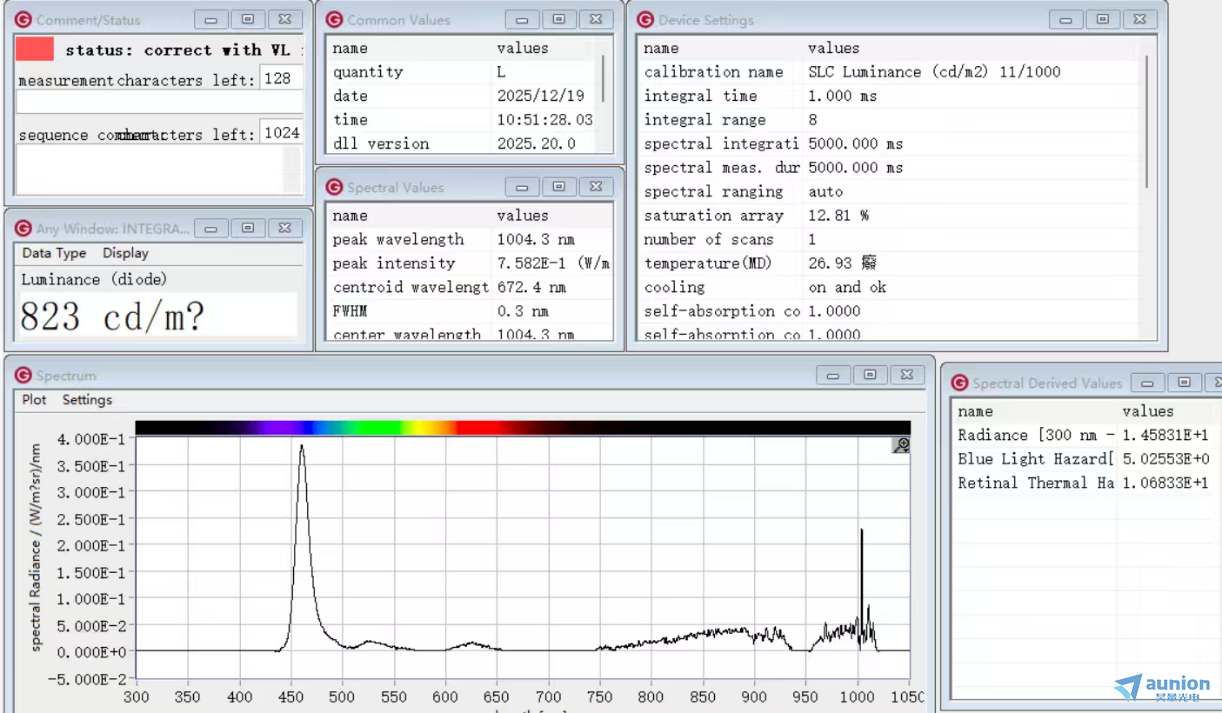Screen dimensions: 1222x713
Task: Open the Plot menu in the Spectrum window
Action: tap(34, 400)
